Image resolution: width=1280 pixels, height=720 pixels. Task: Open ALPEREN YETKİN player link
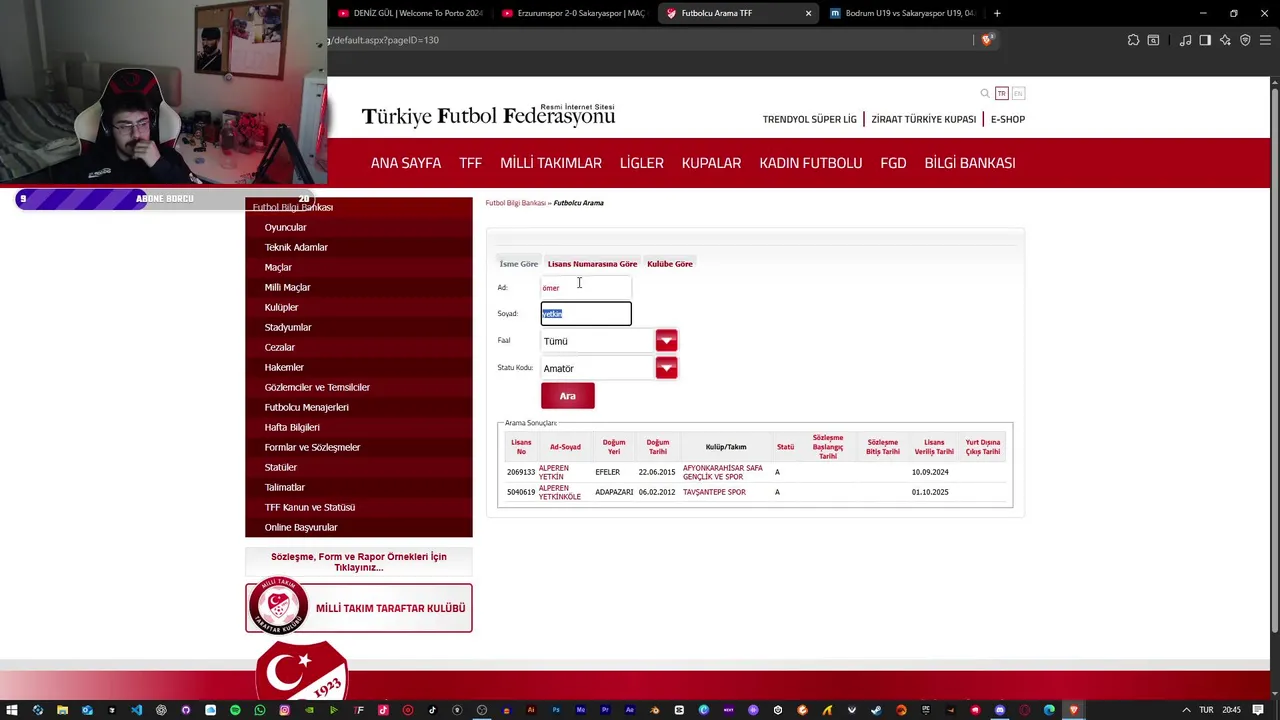pos(554,472)
